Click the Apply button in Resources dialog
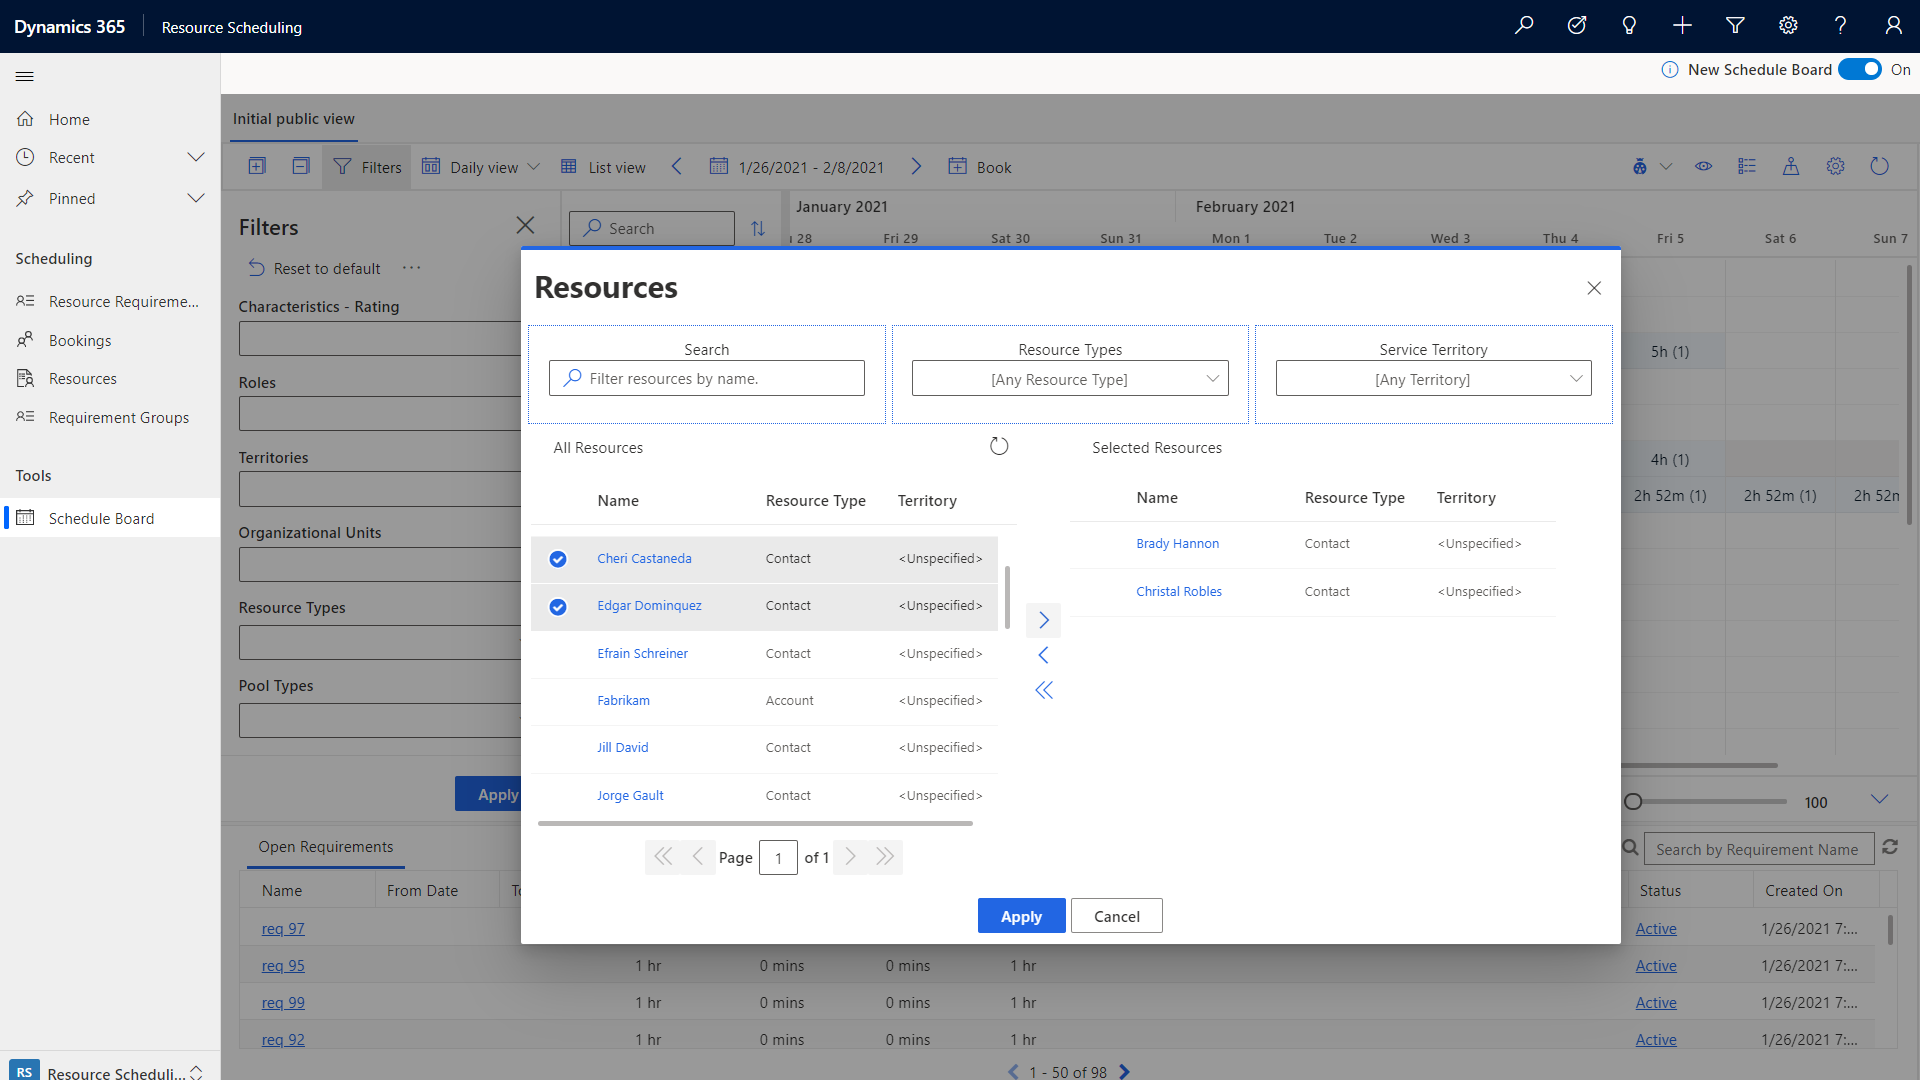Image resolution: width=1920 pixels, height=1080 pixels. pyautogui.click(x=1022, y=915)
